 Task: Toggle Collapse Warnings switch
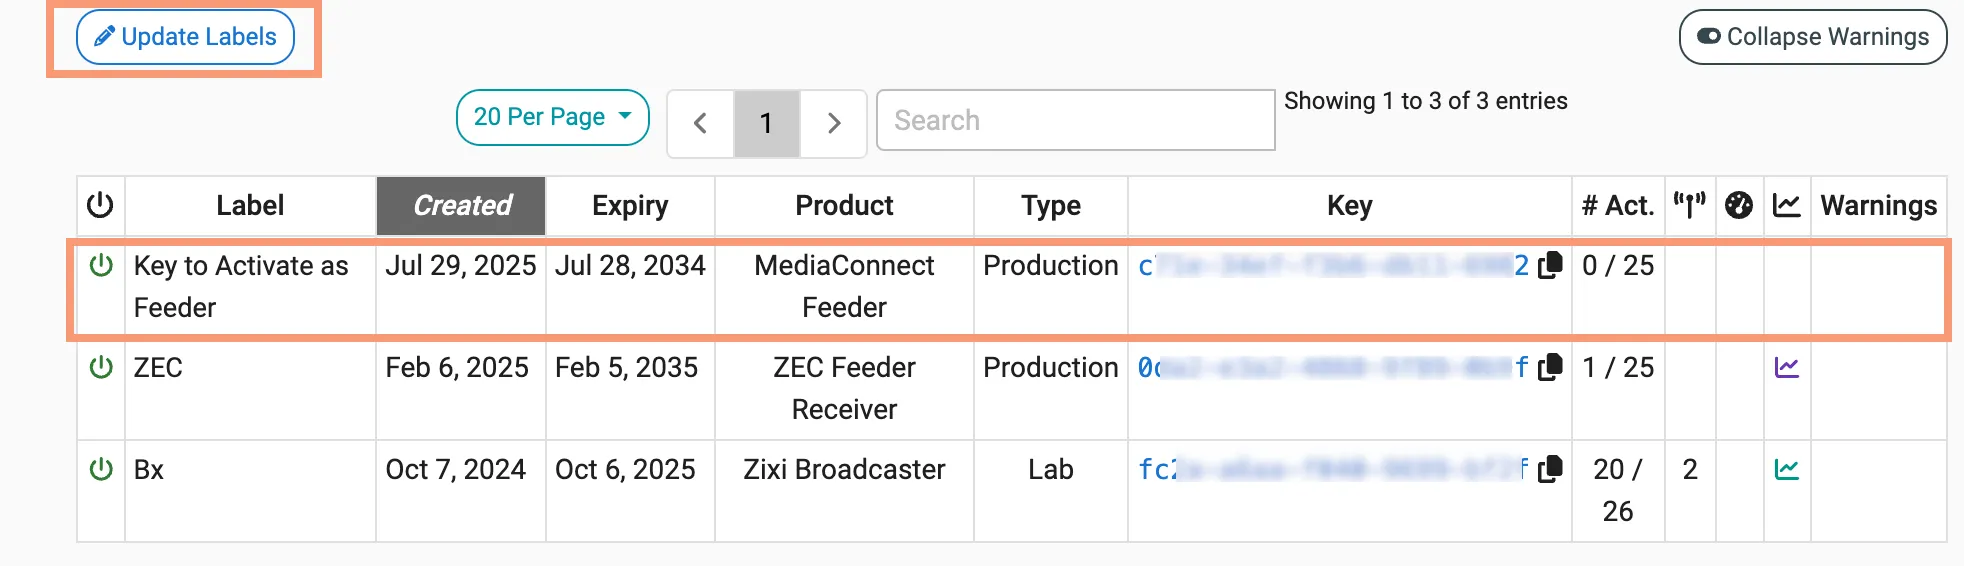tap(1812, 37)
